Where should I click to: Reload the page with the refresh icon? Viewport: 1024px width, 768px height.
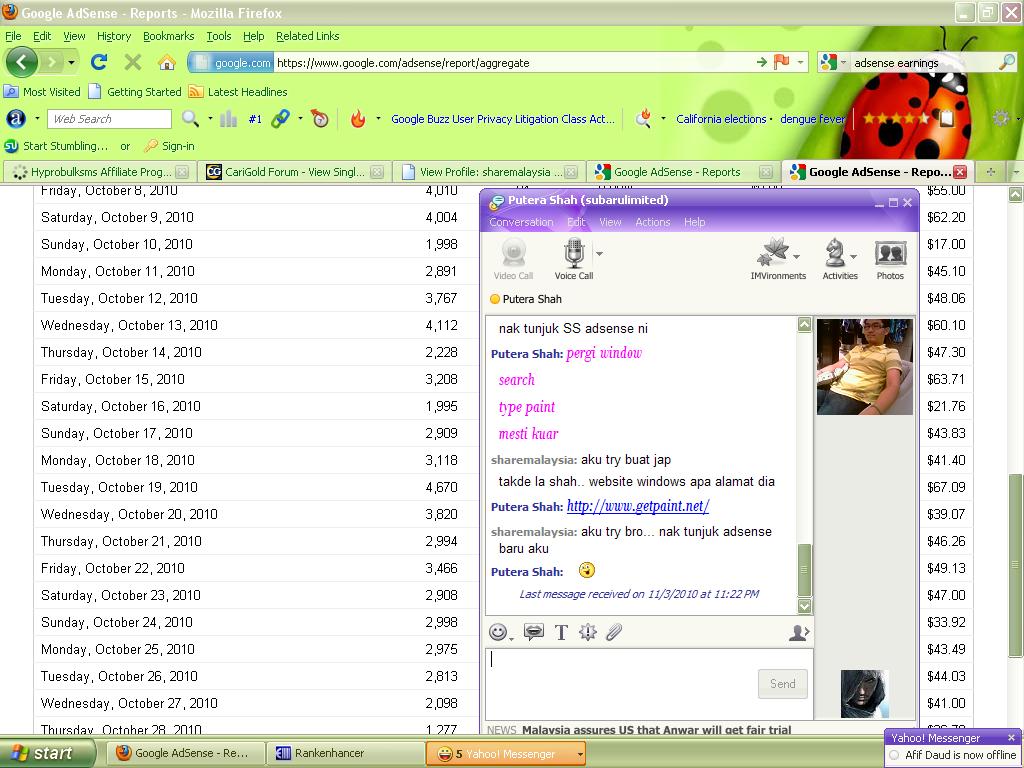coord(99,62)
